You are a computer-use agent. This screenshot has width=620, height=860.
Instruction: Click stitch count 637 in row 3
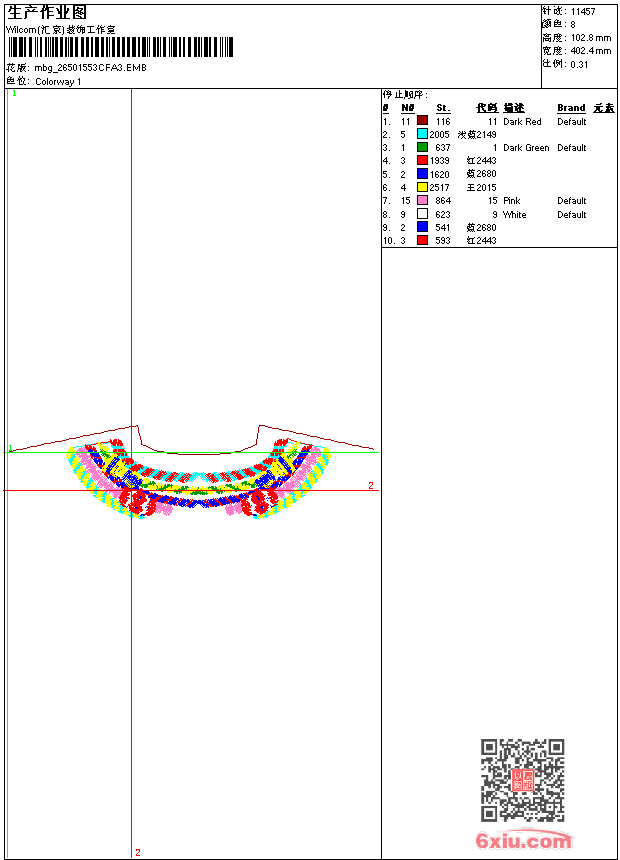pos(443,148)
